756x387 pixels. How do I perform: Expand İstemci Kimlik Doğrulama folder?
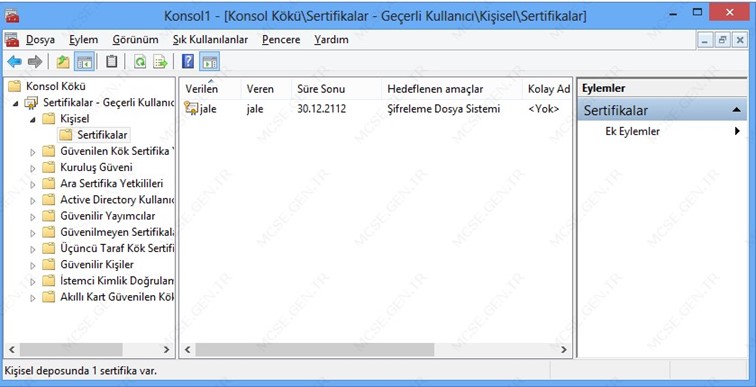(33, 282)
